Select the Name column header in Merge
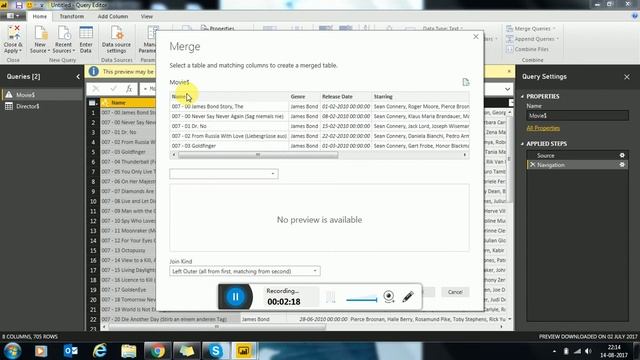Screen dimensions: 640x360 pos(229,97)
